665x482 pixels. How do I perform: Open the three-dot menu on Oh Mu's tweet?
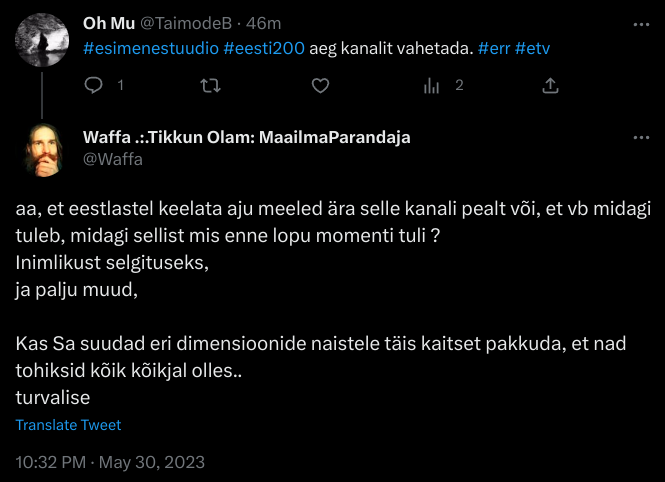click(641, 23)
